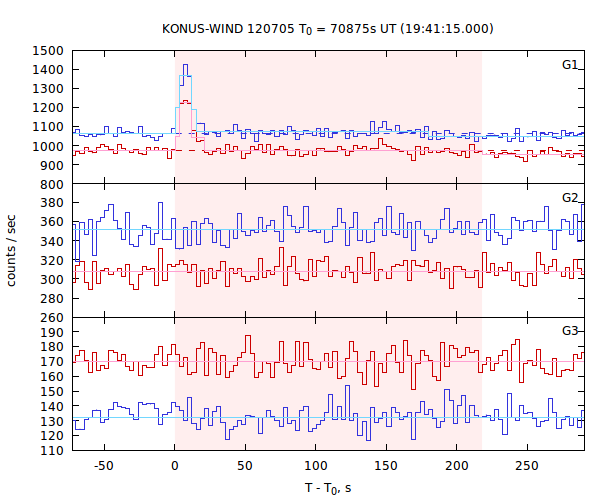
Task: Click the x-axis tick label -50
Action: coord(104,466)
